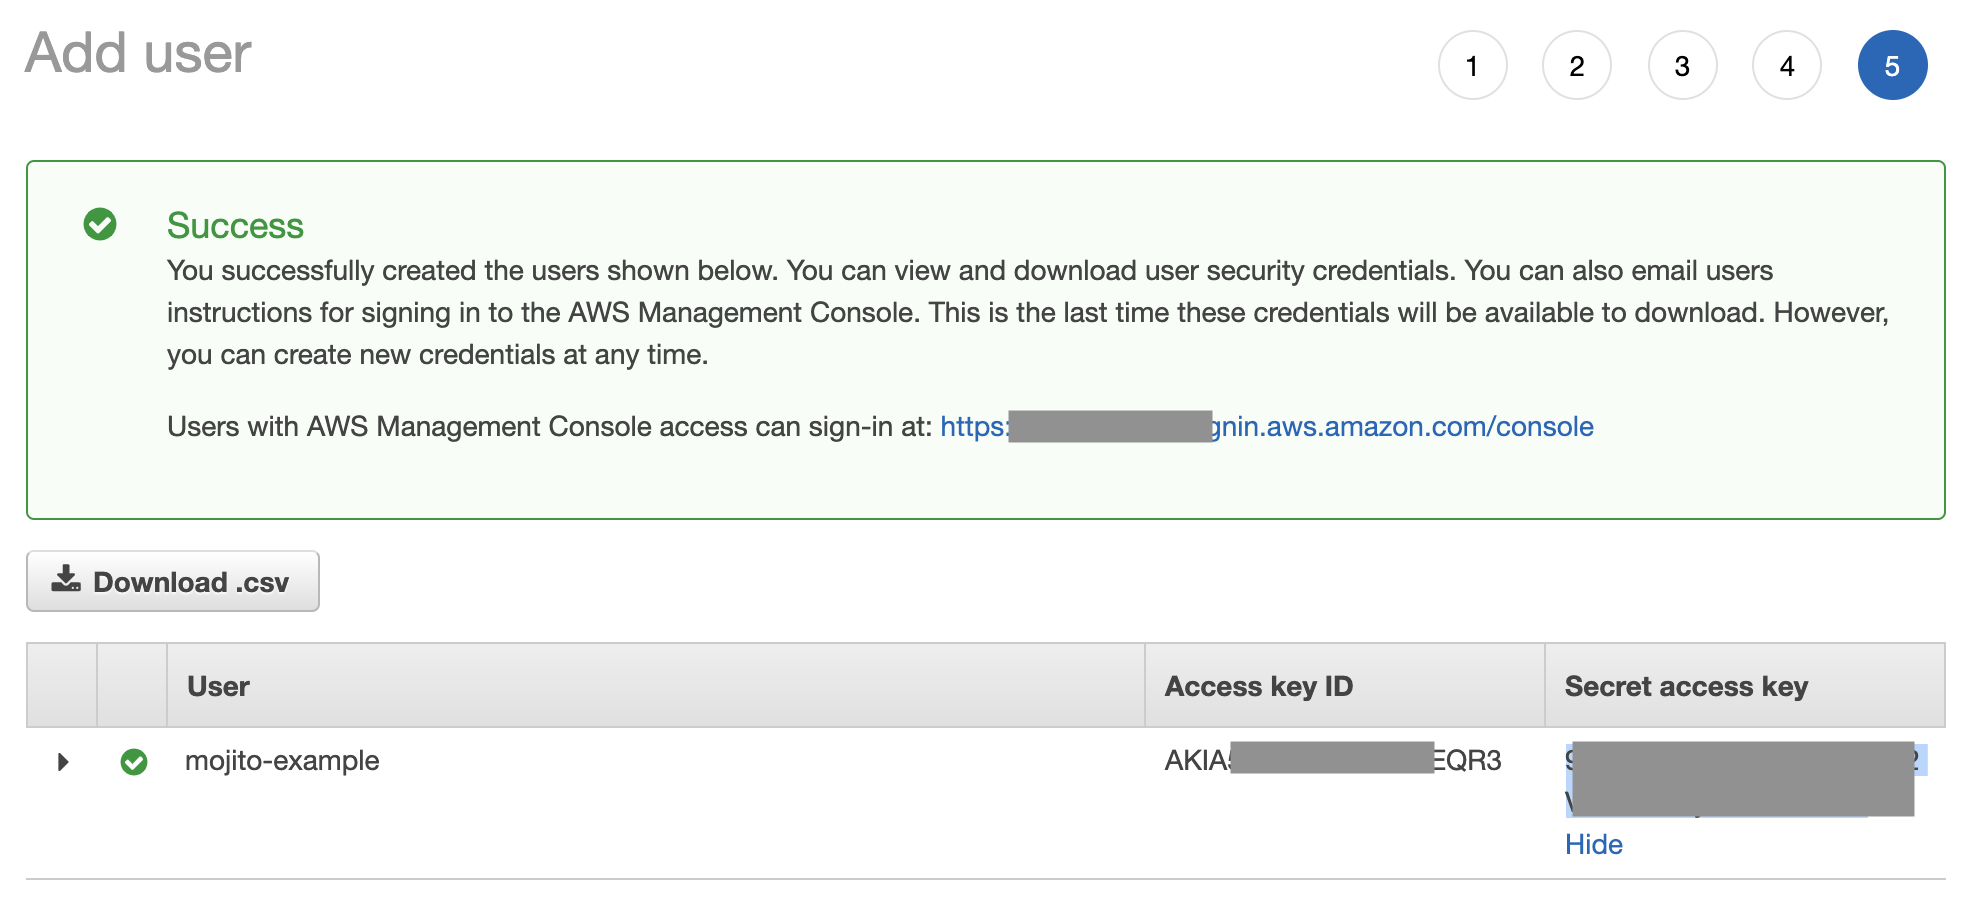Go to step 1 of Add user
The height and width of the screenshot is (900, 1972).
coord(1472,66)
